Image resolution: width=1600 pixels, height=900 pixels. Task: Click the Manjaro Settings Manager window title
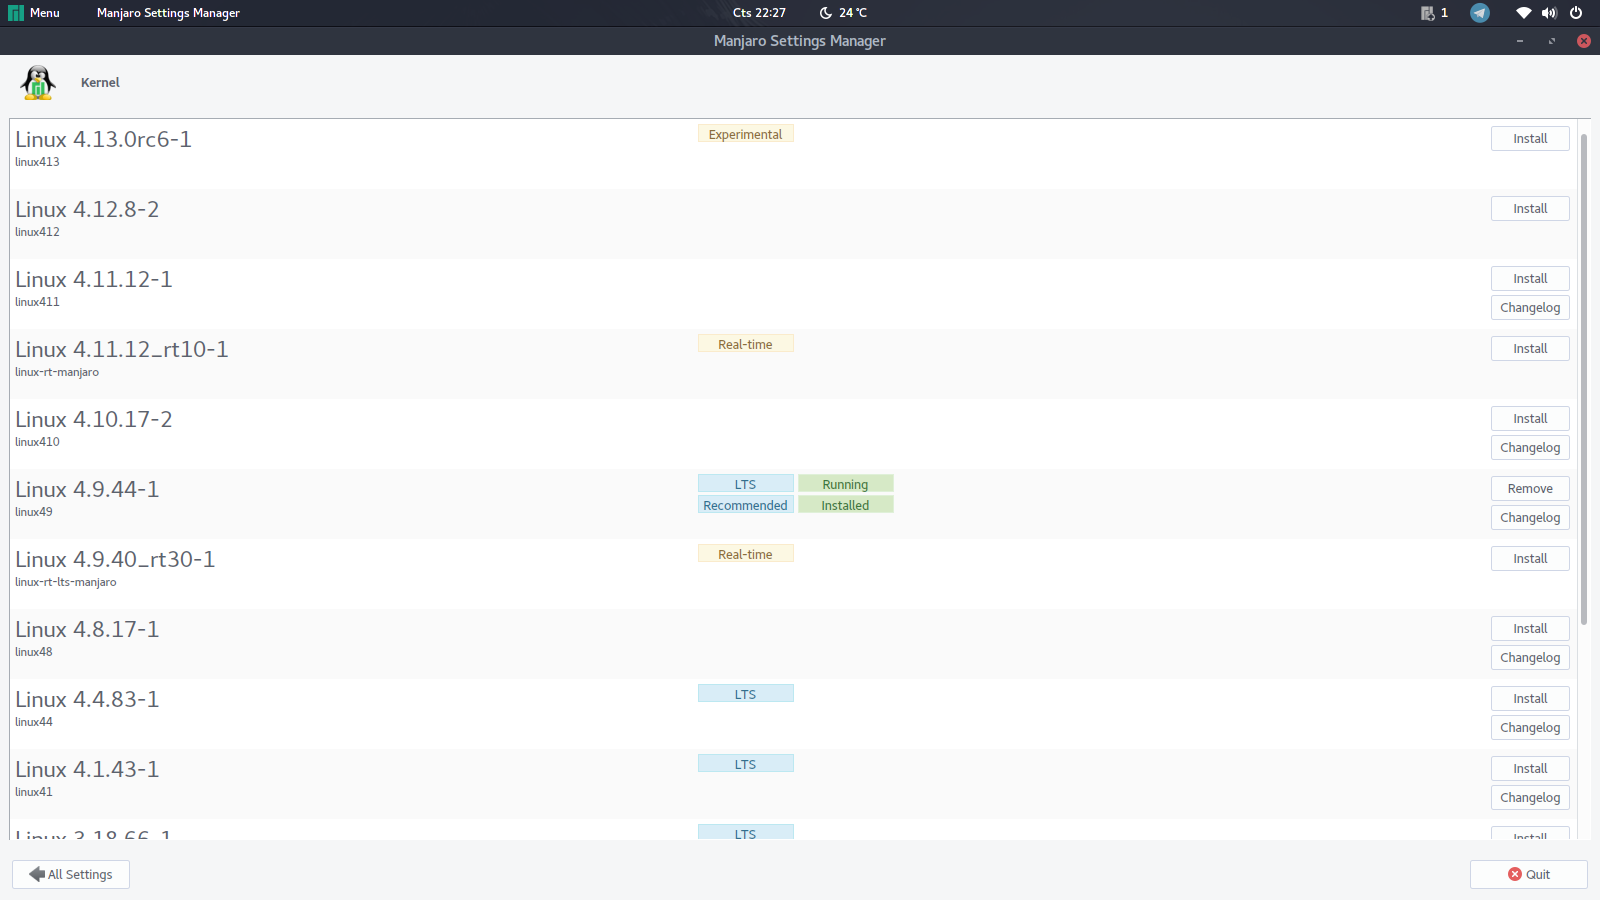pyautogui.click(x=800, y=41)
